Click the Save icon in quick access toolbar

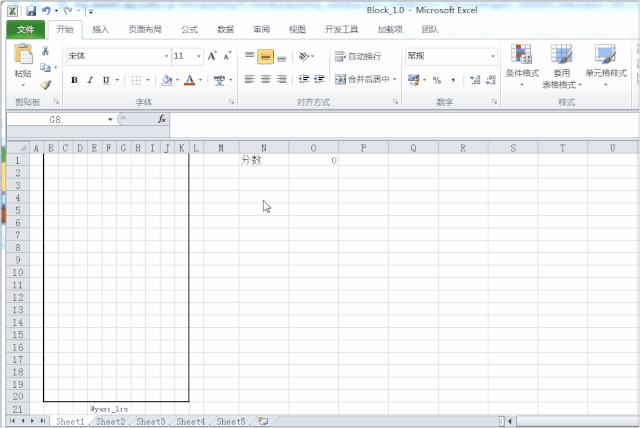pyautogui.click(x=31, y=10)
